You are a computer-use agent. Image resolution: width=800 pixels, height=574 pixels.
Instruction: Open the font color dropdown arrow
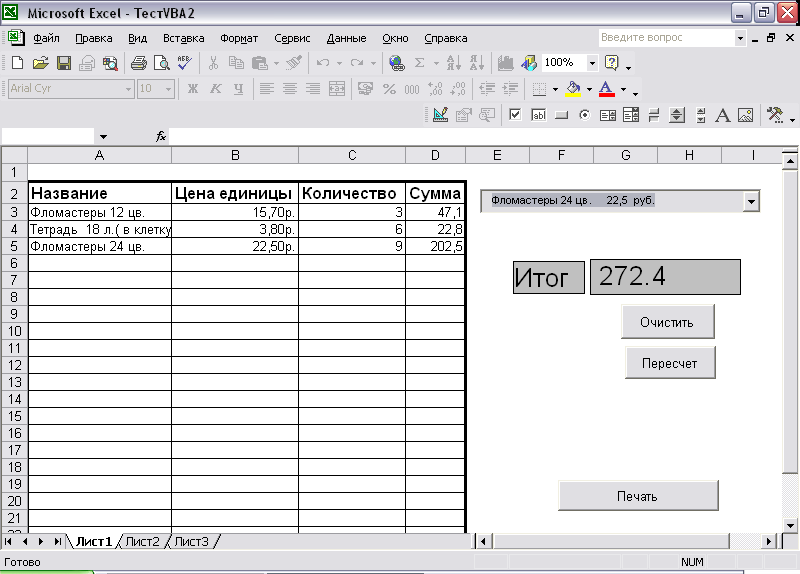(623, 89)
